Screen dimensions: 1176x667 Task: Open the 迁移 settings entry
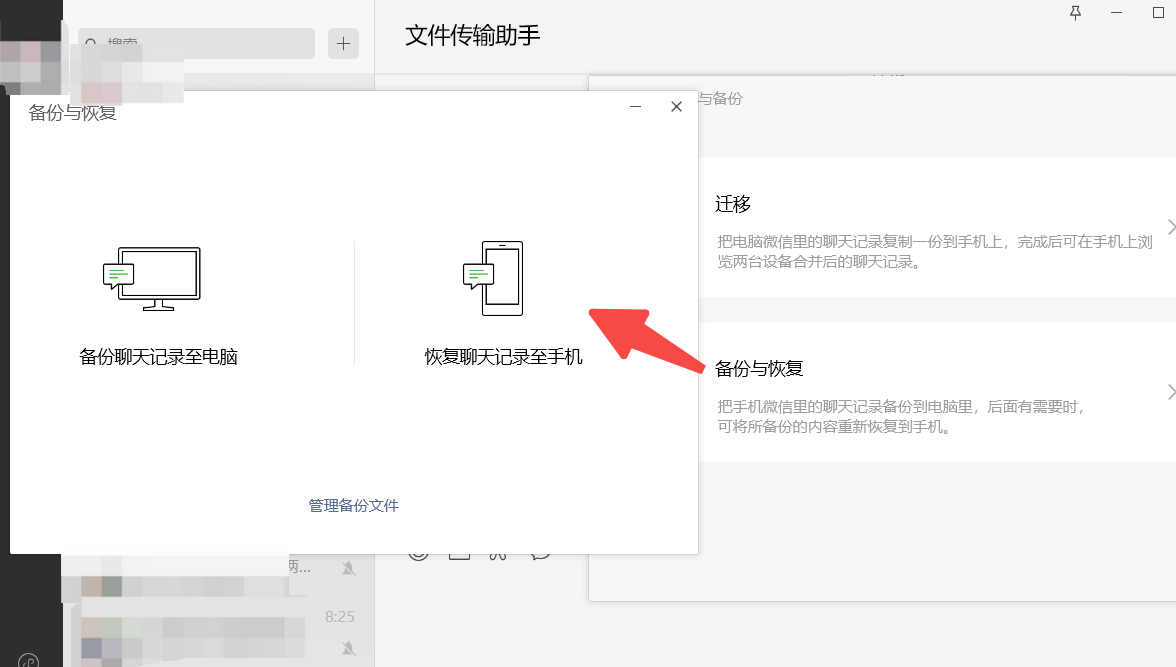click(938, 227)
